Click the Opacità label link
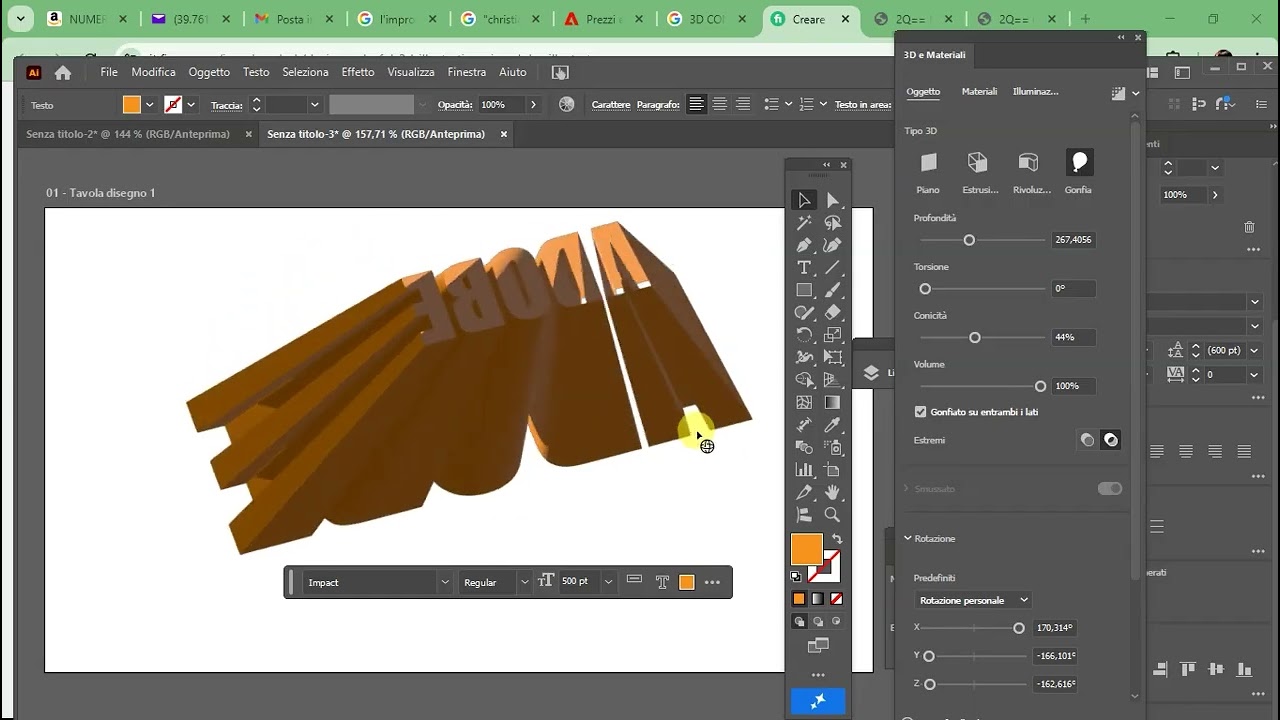1280x720 pixels. coord(455,104)
